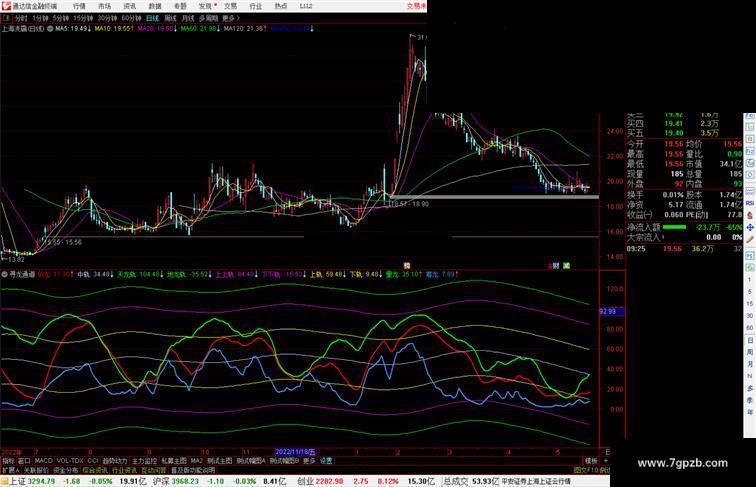The image size is (756, 487).
Task: Click the 创业 index value 2282.90
Action: click(330, 481)
